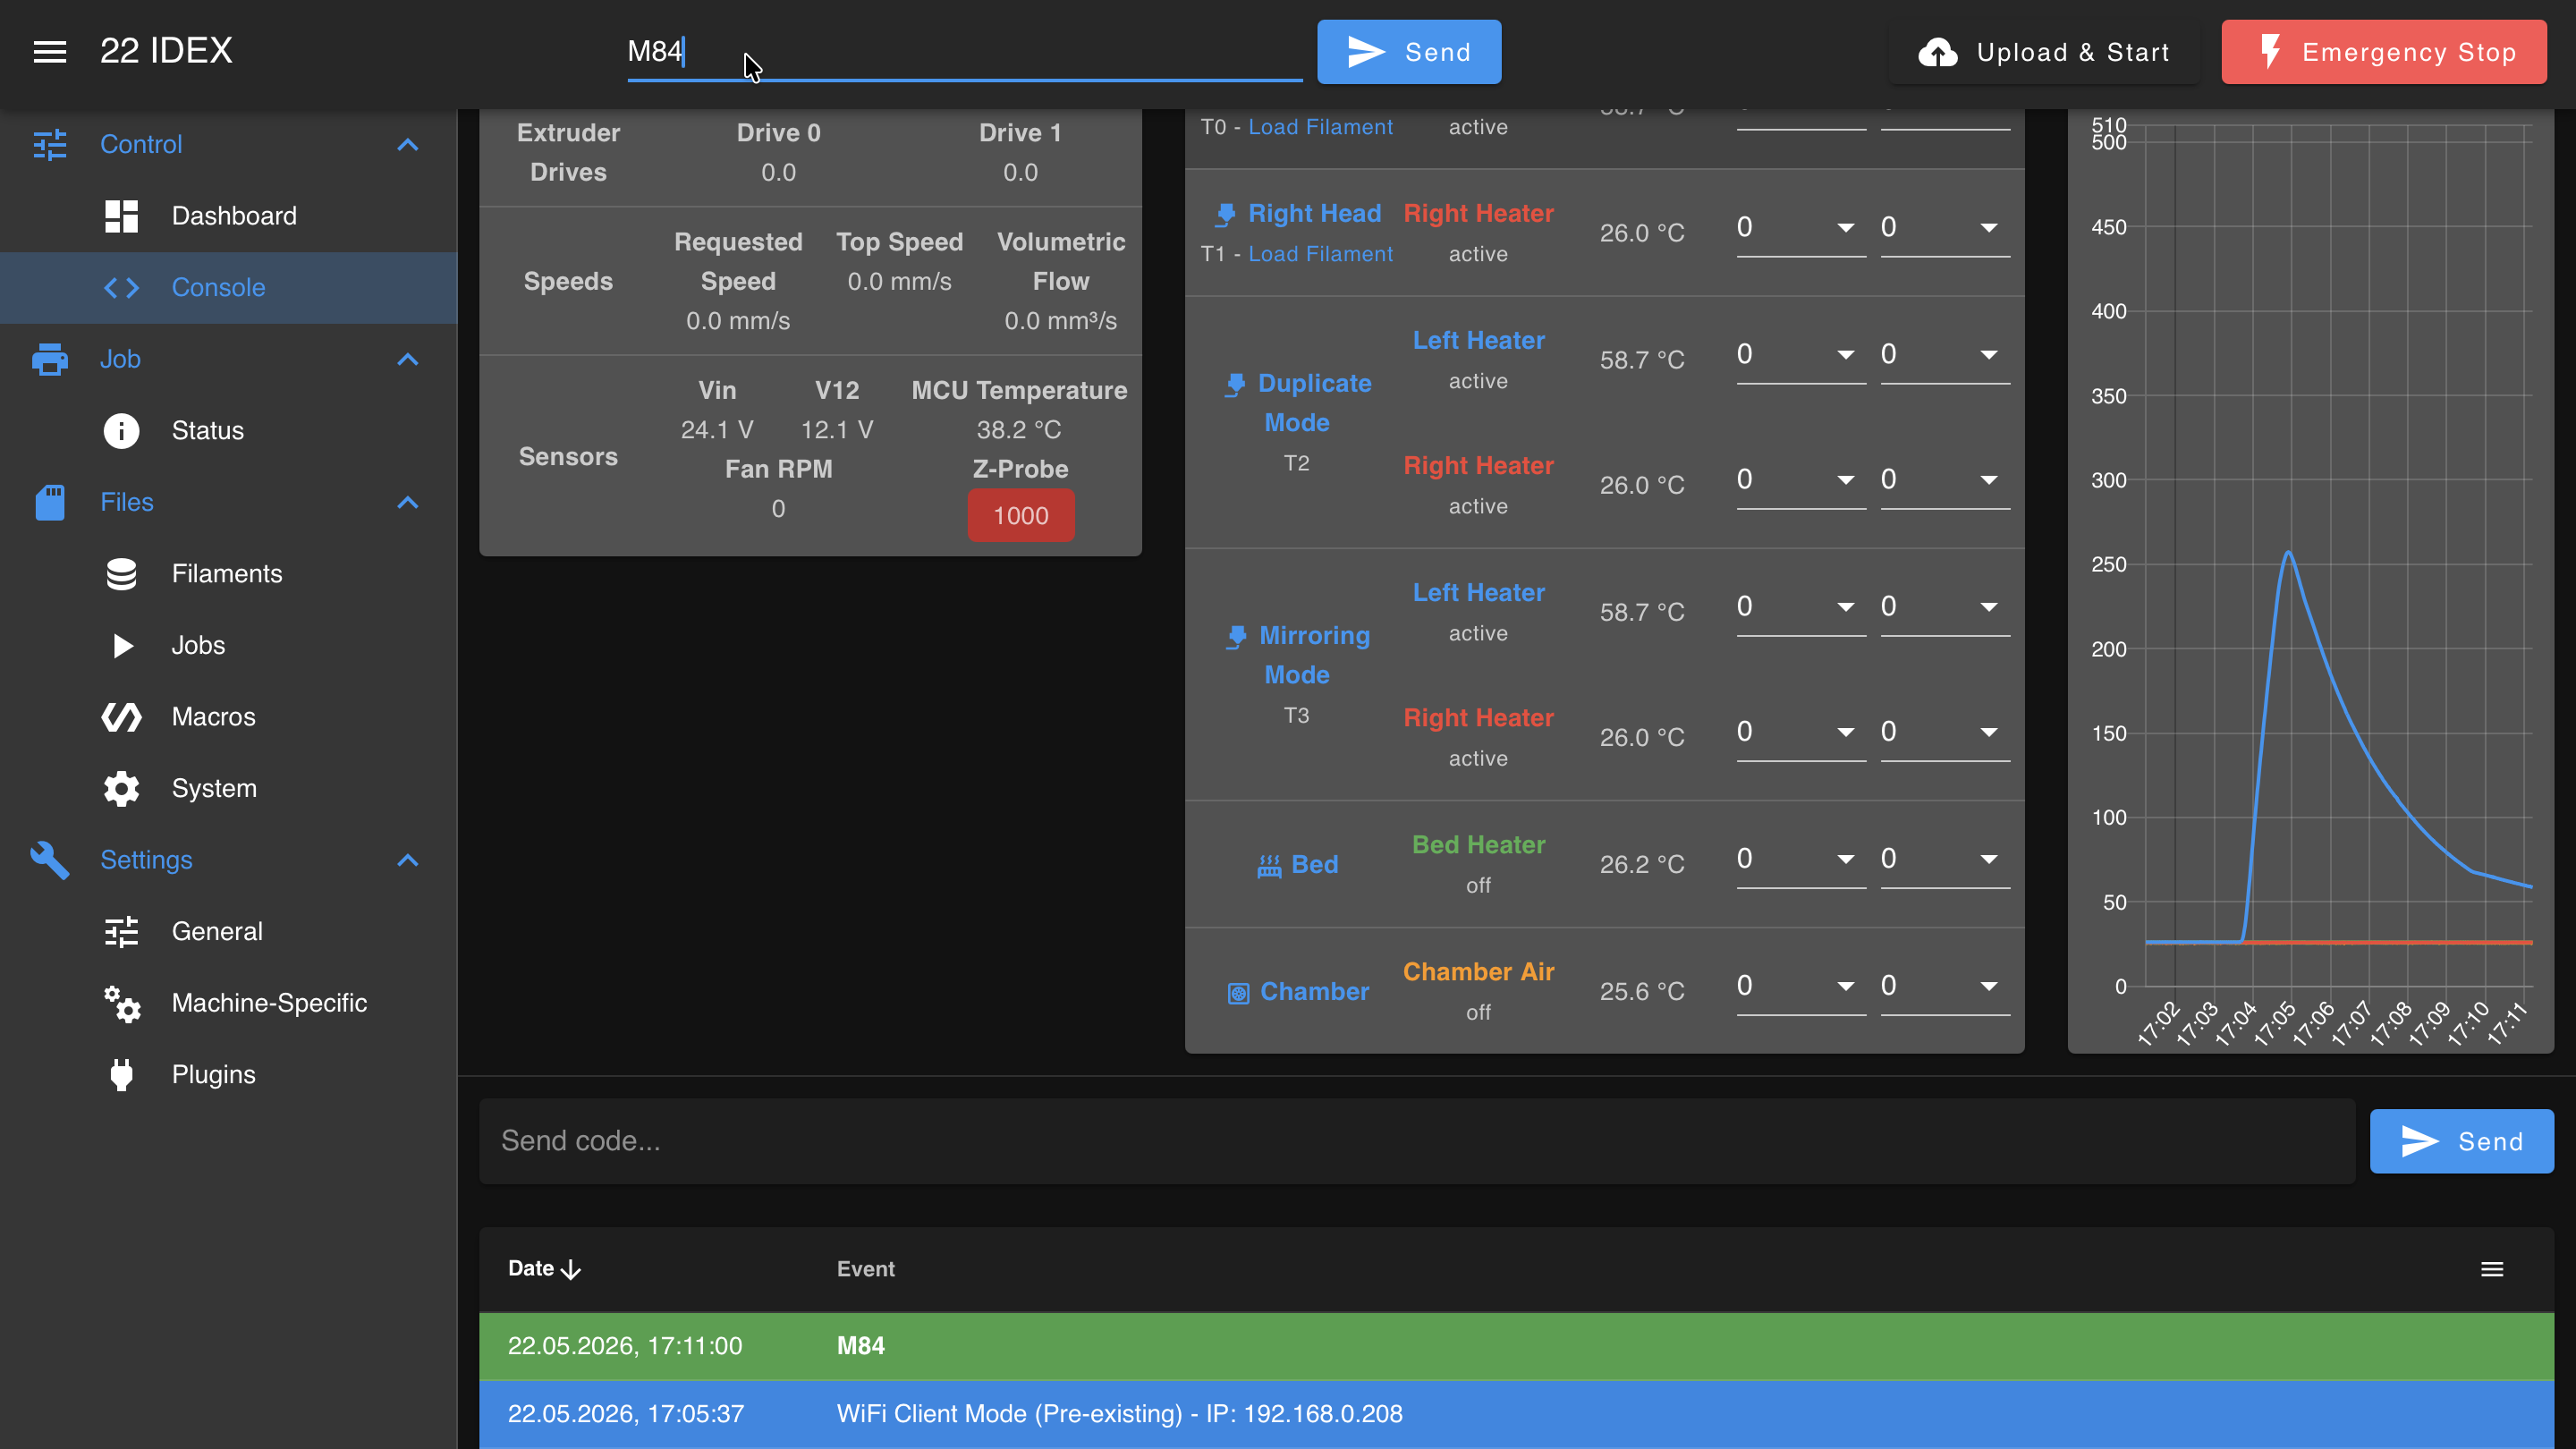Open the Job Status page
Viewport: 2576px width, 1449px height.
(229, 431)
